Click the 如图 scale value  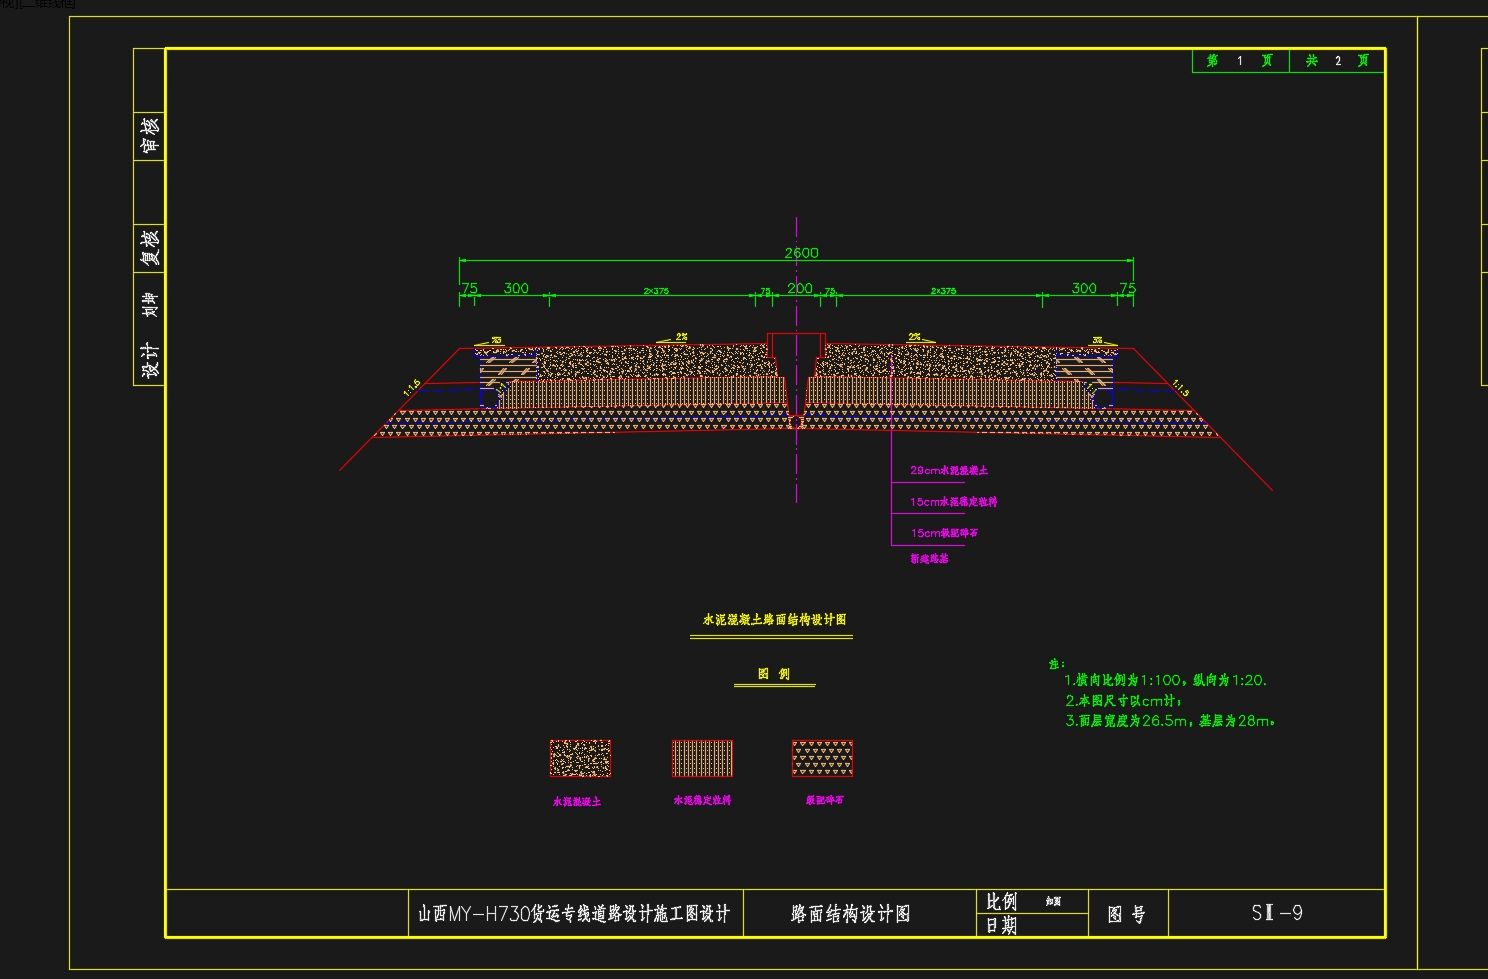tap(1053, 902)
